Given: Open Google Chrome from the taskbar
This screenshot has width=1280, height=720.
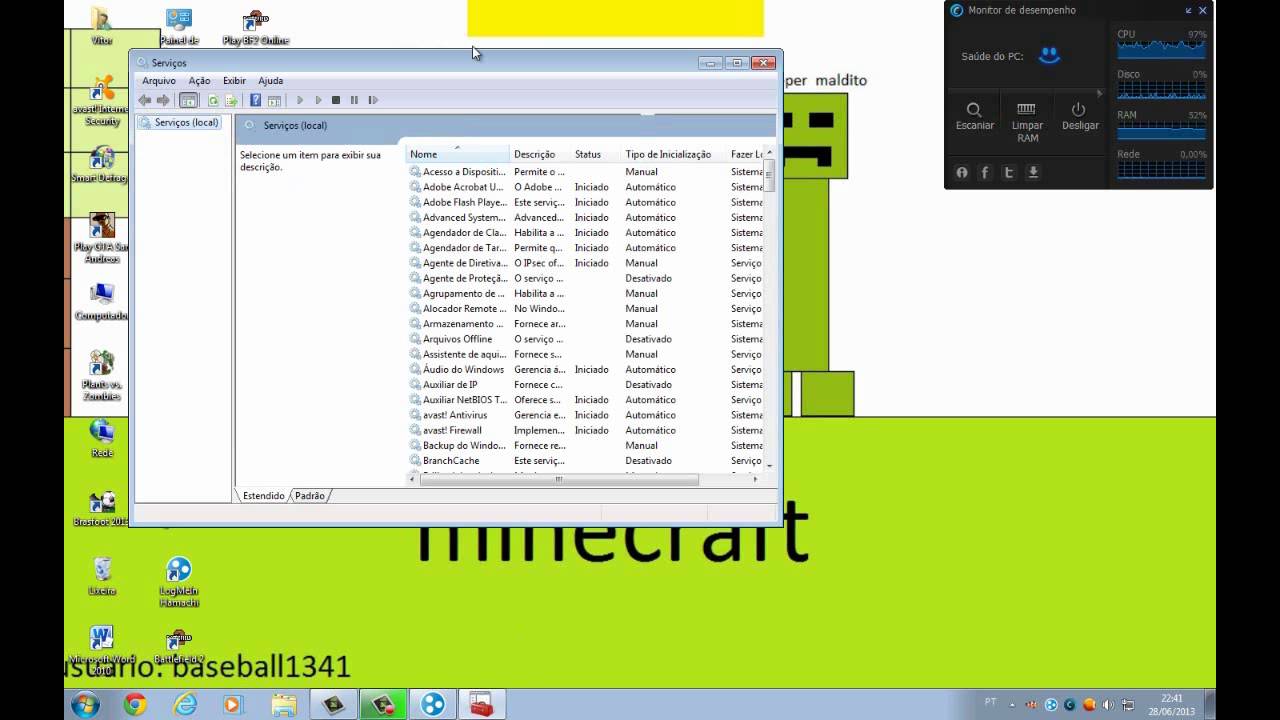Looking at the screenshot, I should (135, 704).
